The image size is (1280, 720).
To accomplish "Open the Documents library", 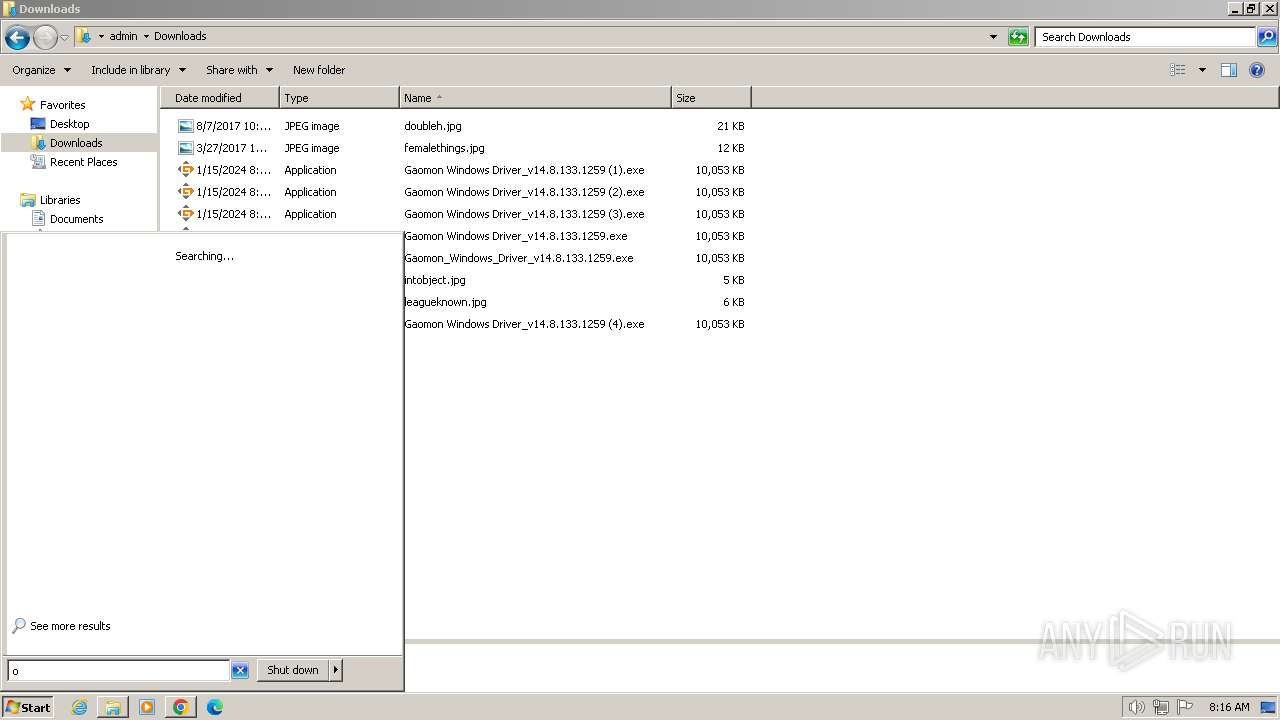I will tap(76, 219).
